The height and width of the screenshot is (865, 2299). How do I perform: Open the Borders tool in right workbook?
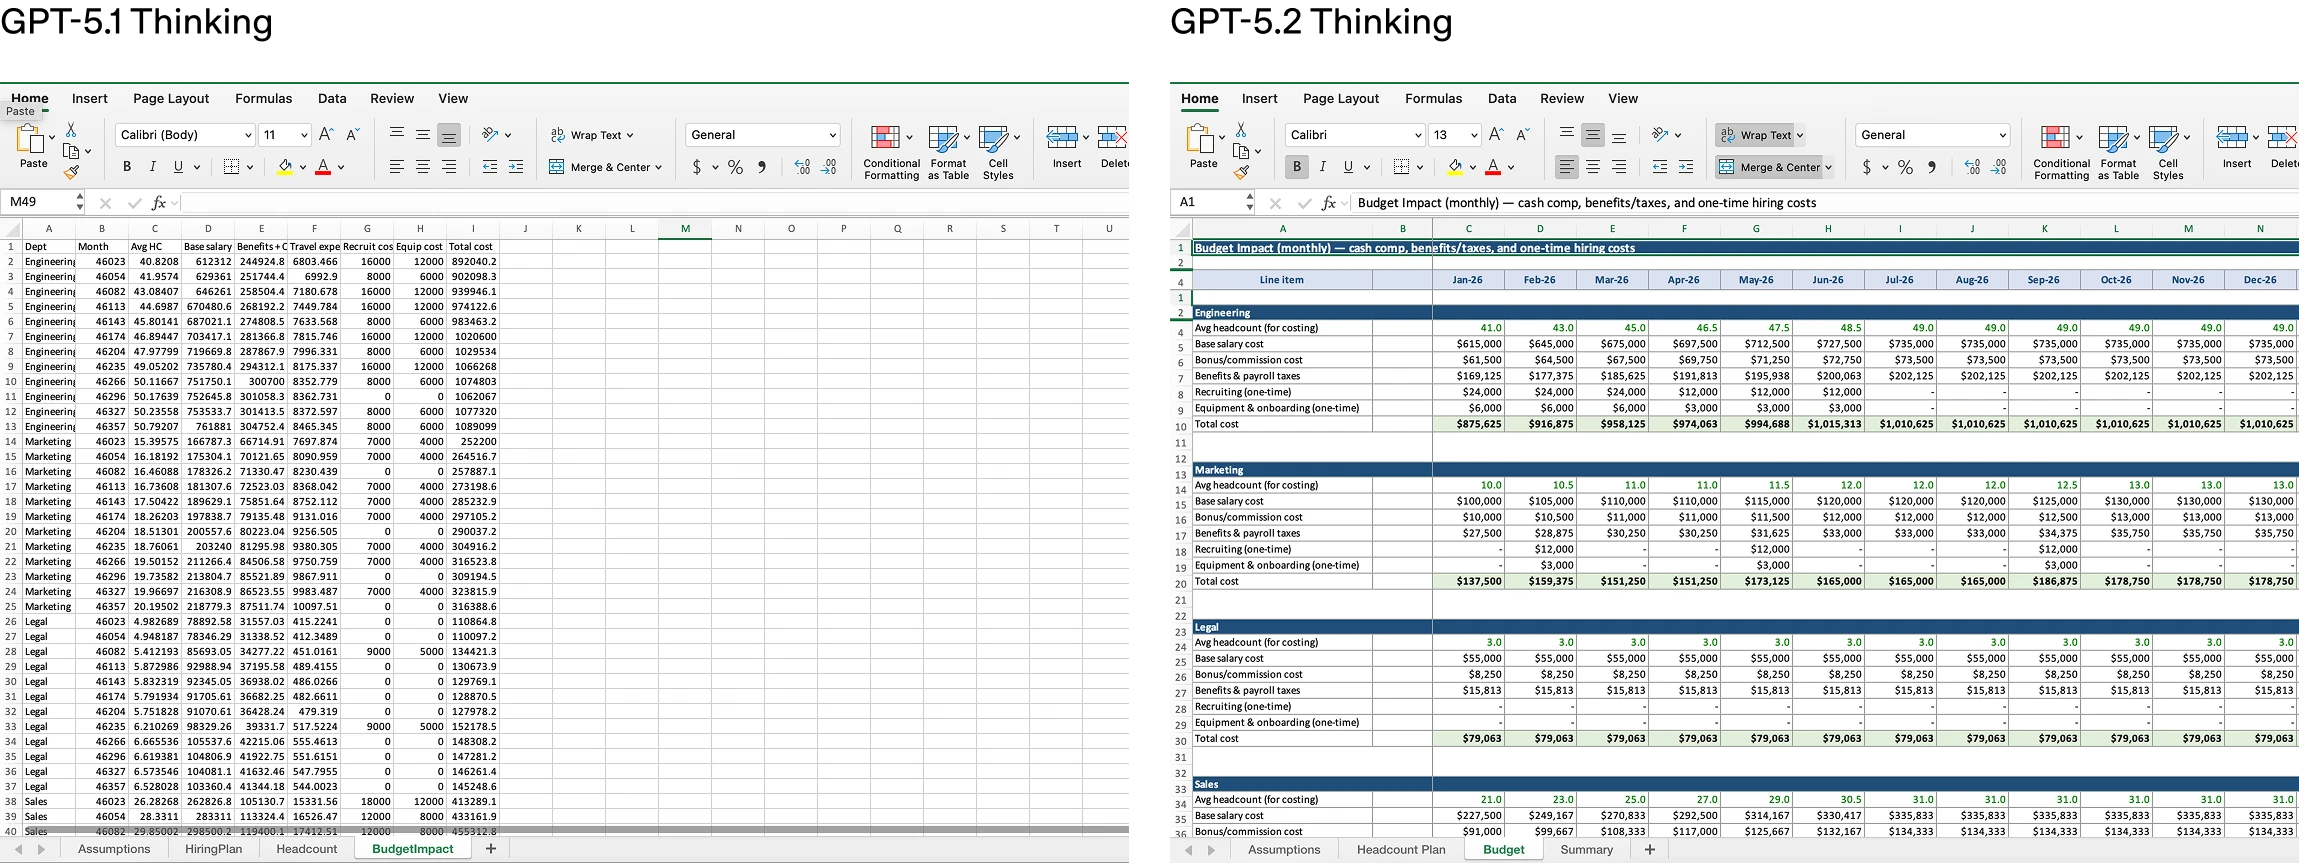[1401, 167]
